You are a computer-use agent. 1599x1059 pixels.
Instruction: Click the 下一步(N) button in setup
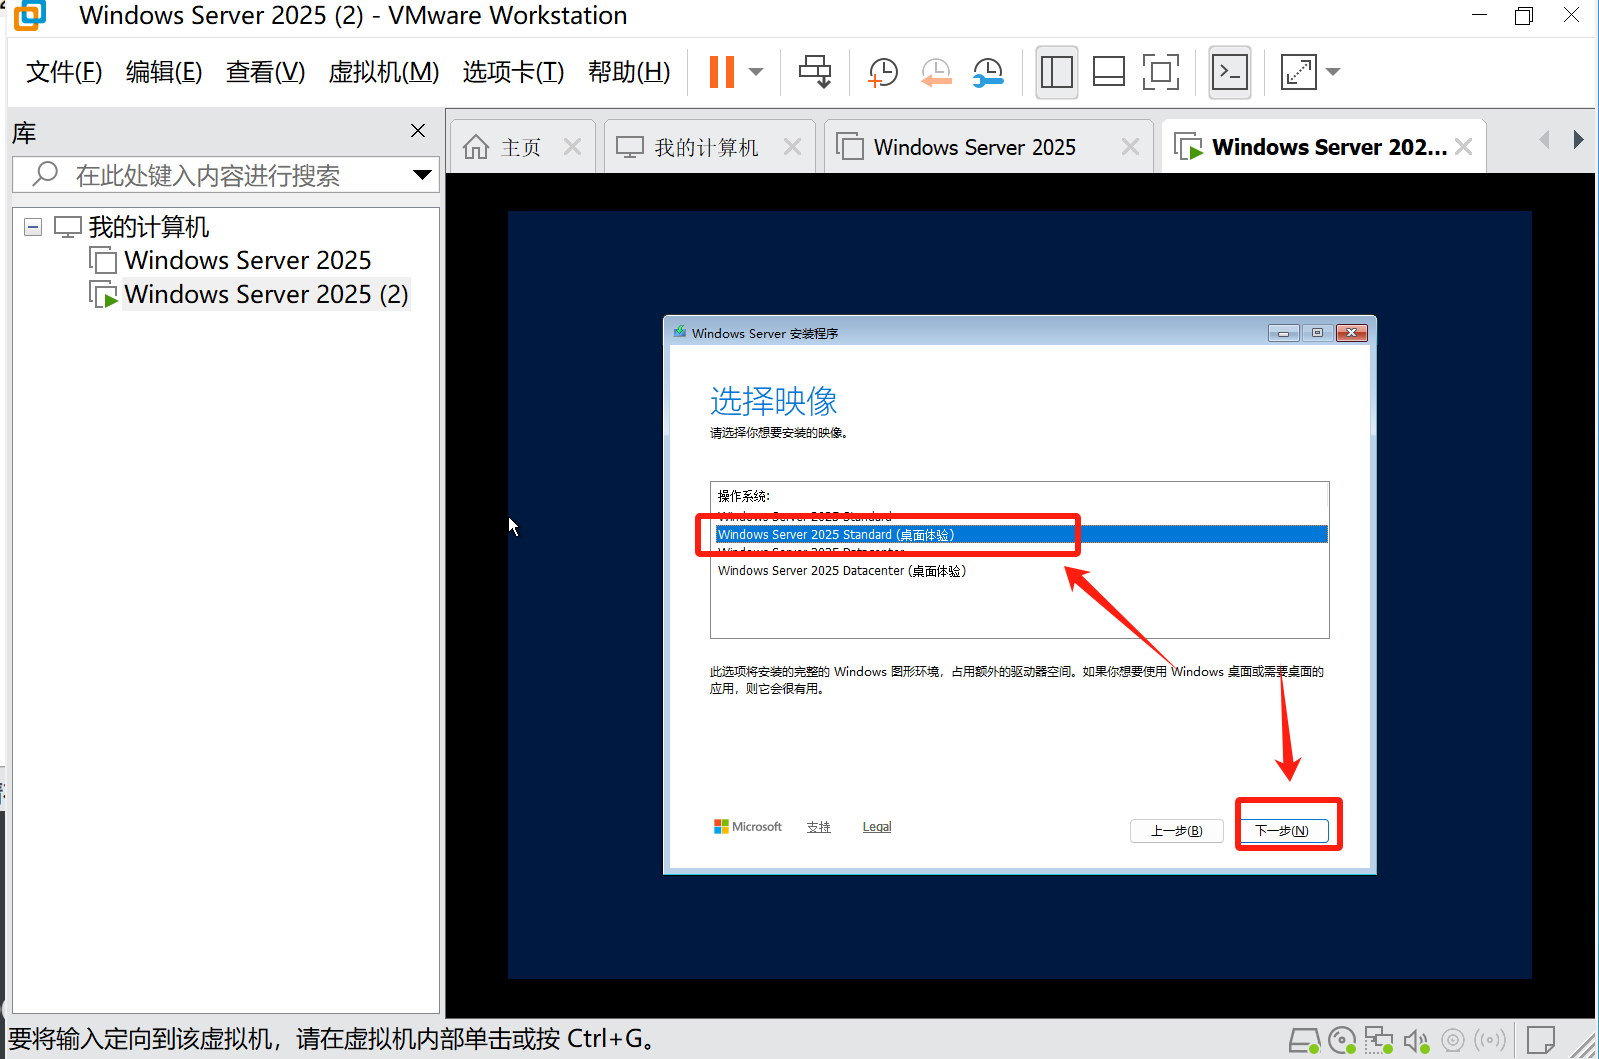[1283, 830]
